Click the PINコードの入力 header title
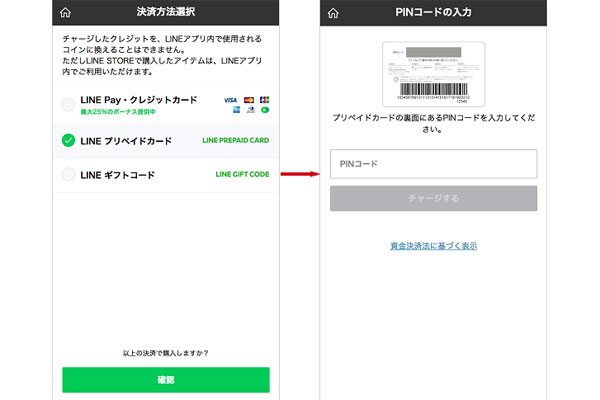 (434, 12)
